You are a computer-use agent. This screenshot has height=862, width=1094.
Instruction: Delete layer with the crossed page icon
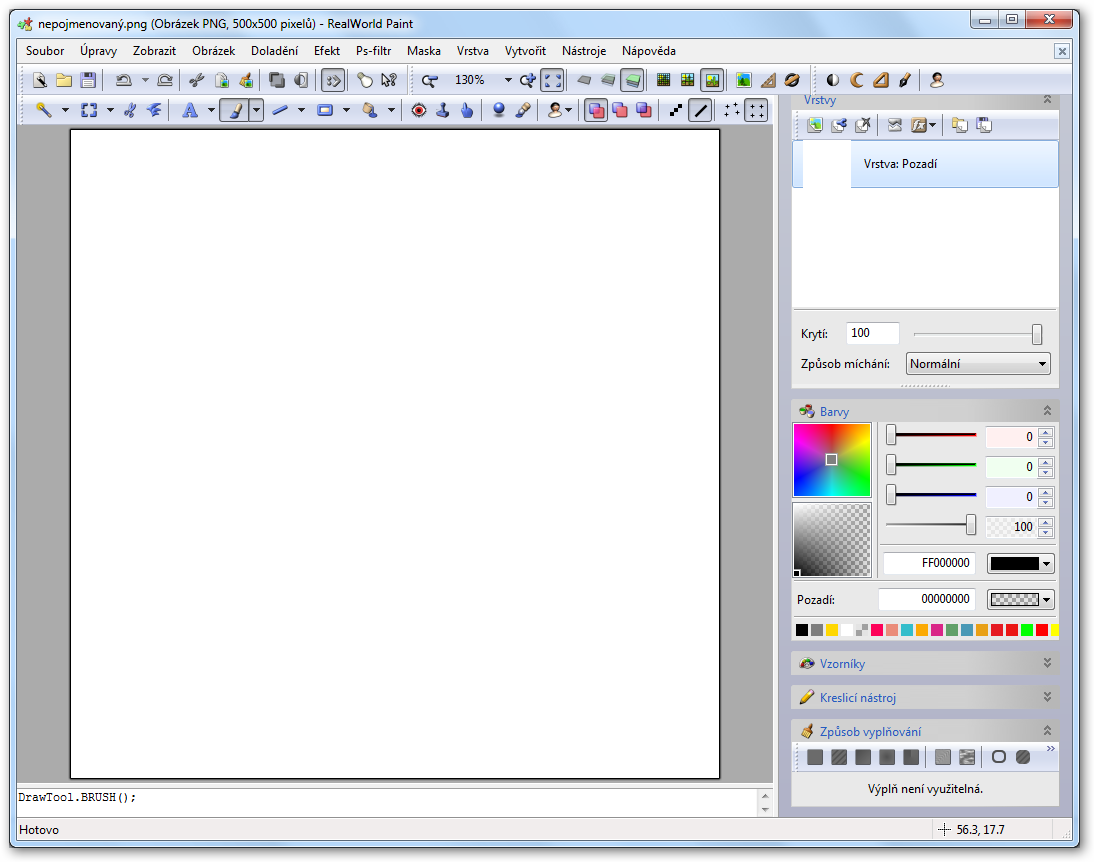coord(862,126)
